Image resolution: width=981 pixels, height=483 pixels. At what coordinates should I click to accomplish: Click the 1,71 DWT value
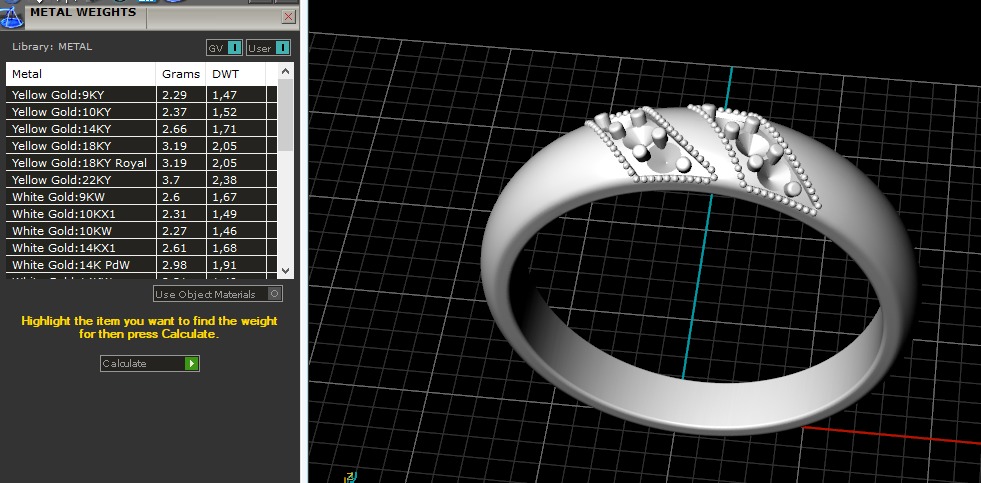(x=224, y=129)
